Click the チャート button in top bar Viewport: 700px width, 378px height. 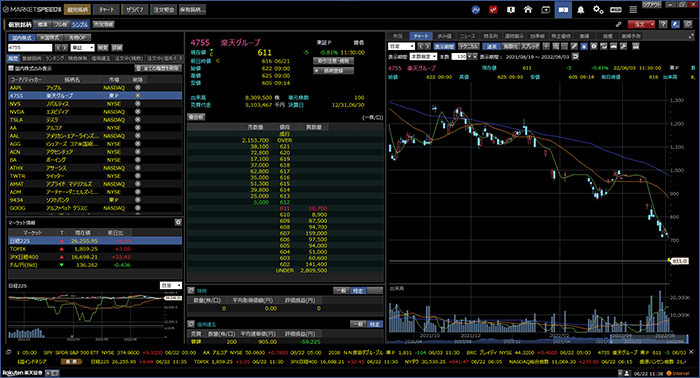pyautogui.click(x=106, y=9)
